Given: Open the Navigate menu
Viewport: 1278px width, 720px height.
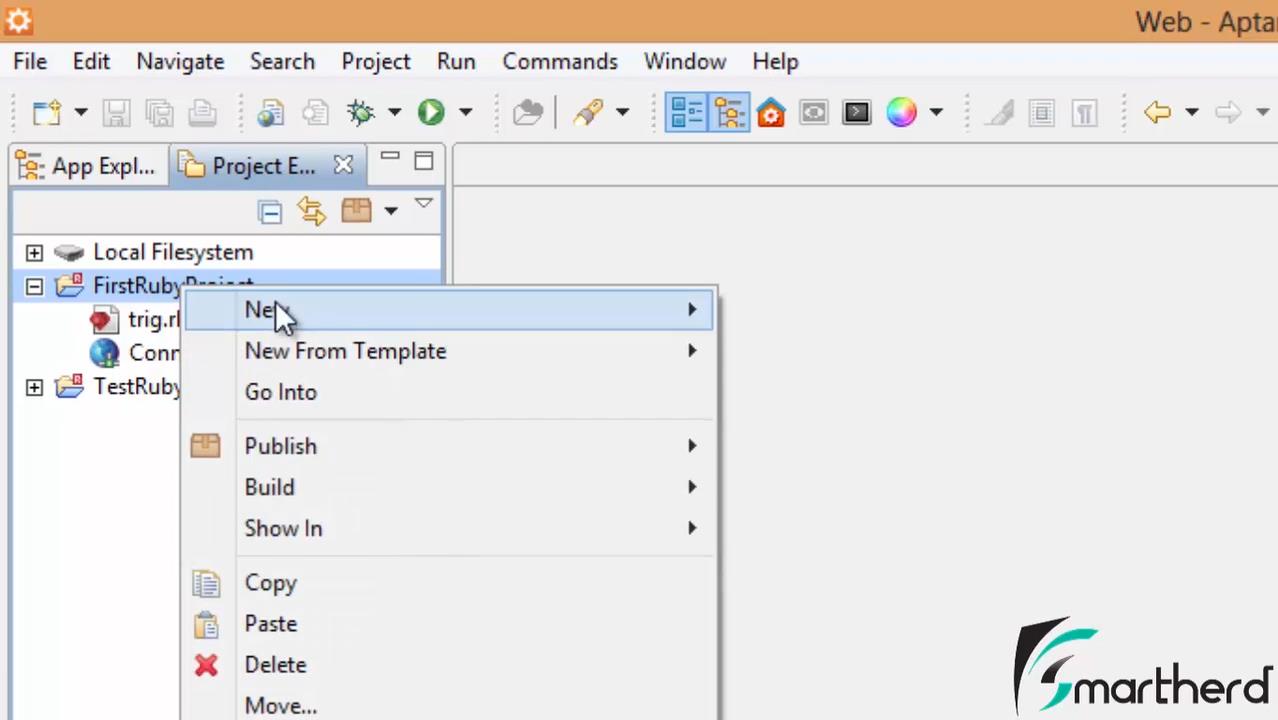Looking at the screenshot, I should pos(180,61).
